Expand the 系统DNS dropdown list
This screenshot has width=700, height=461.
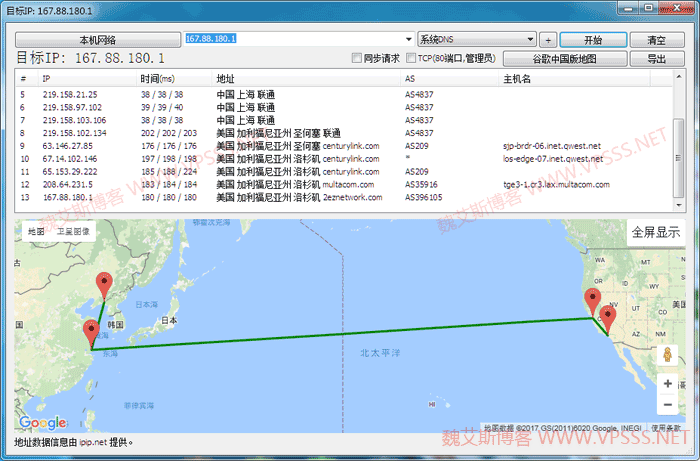(529, 39)
